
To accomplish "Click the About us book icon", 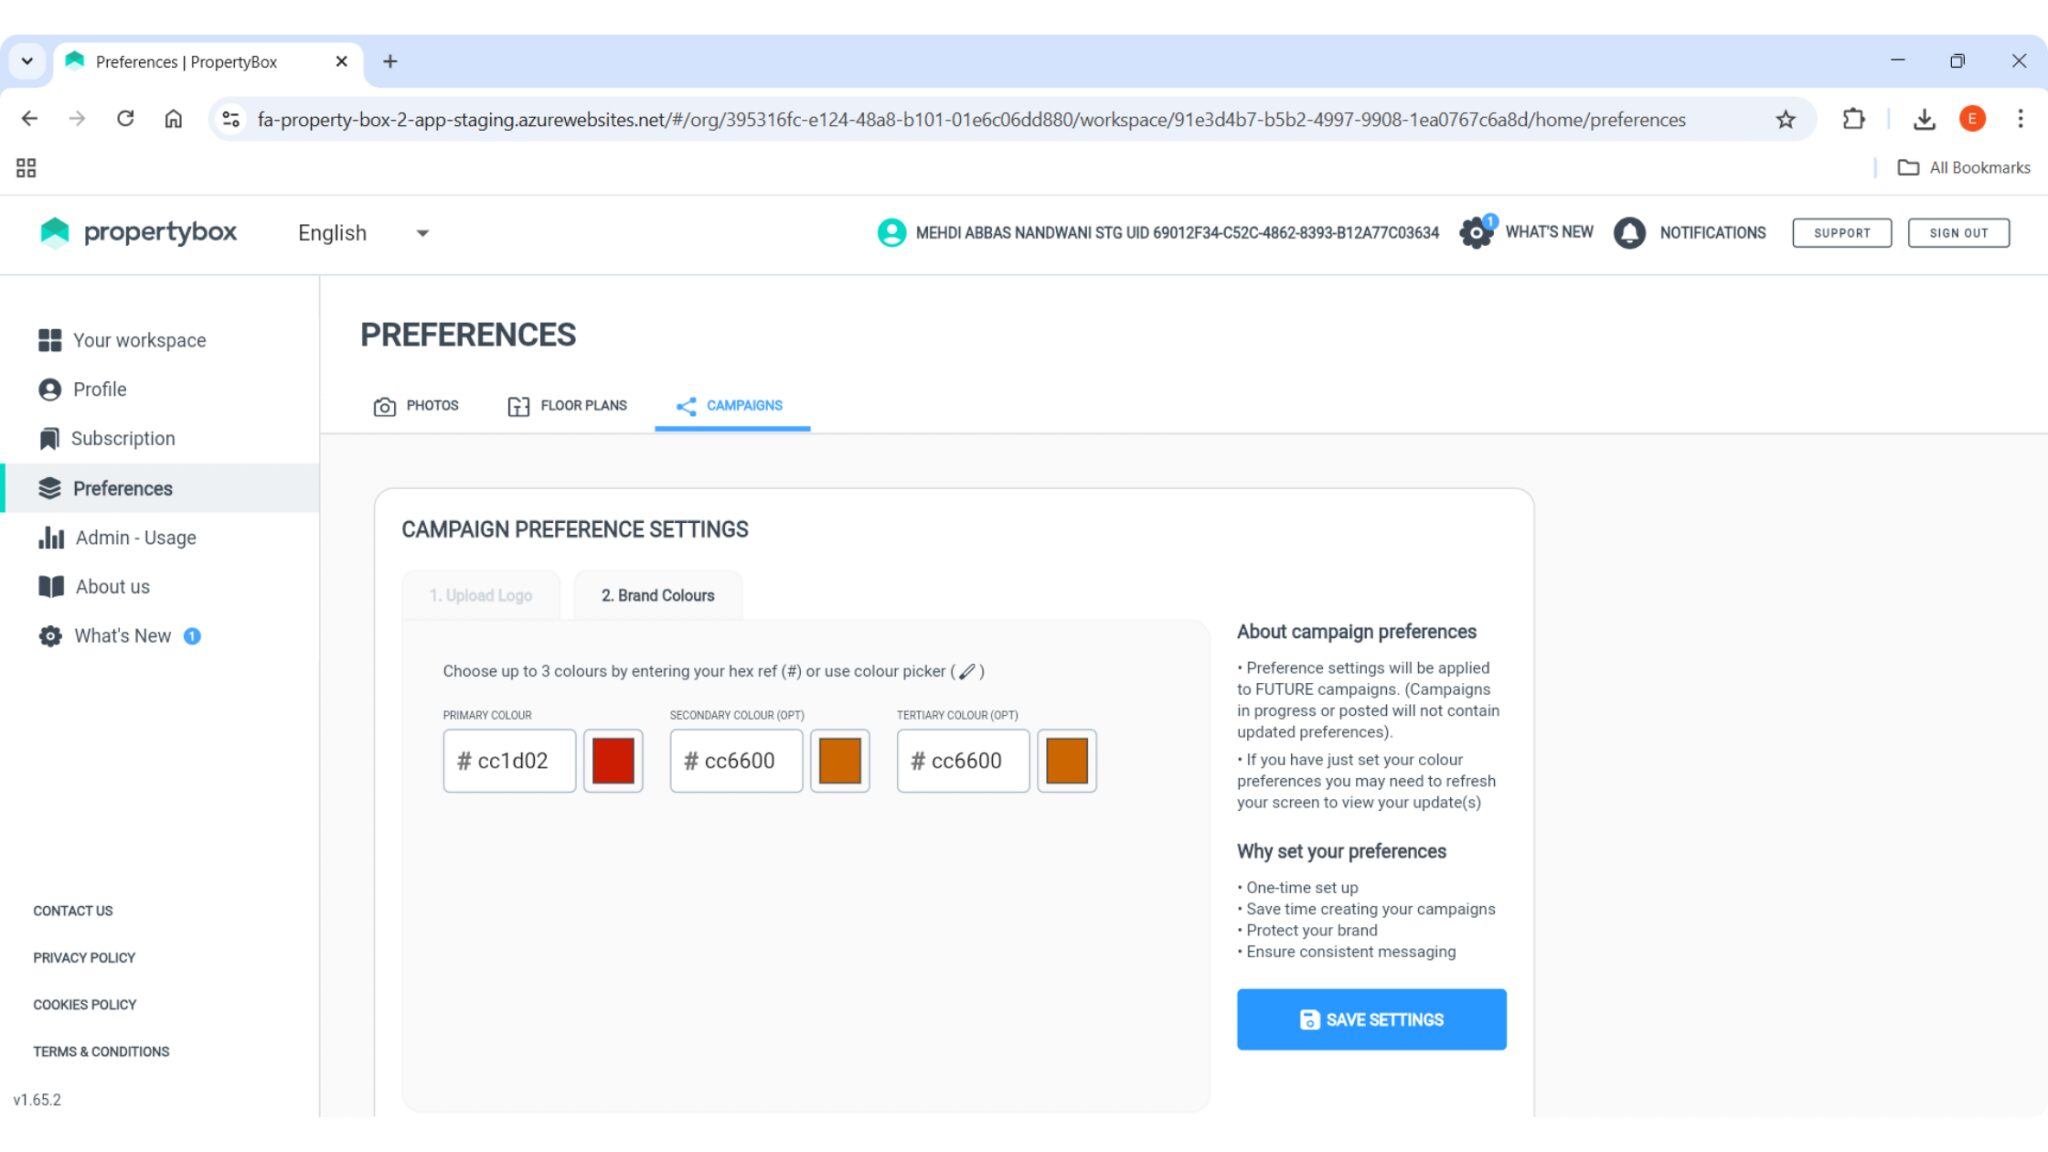I will [51, 587].
